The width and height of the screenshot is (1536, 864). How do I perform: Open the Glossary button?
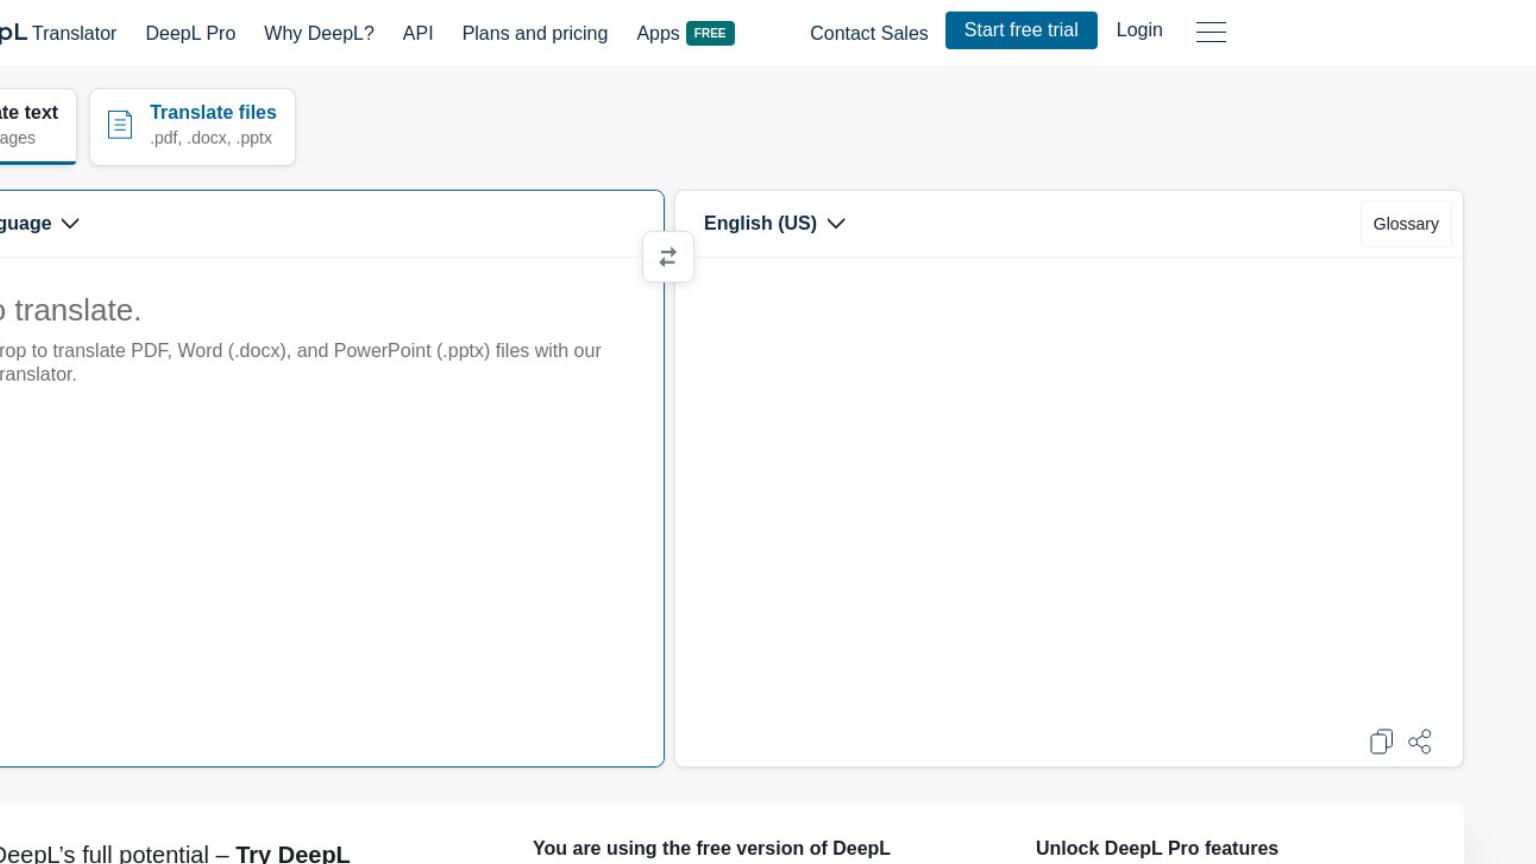coord(1406,224)
